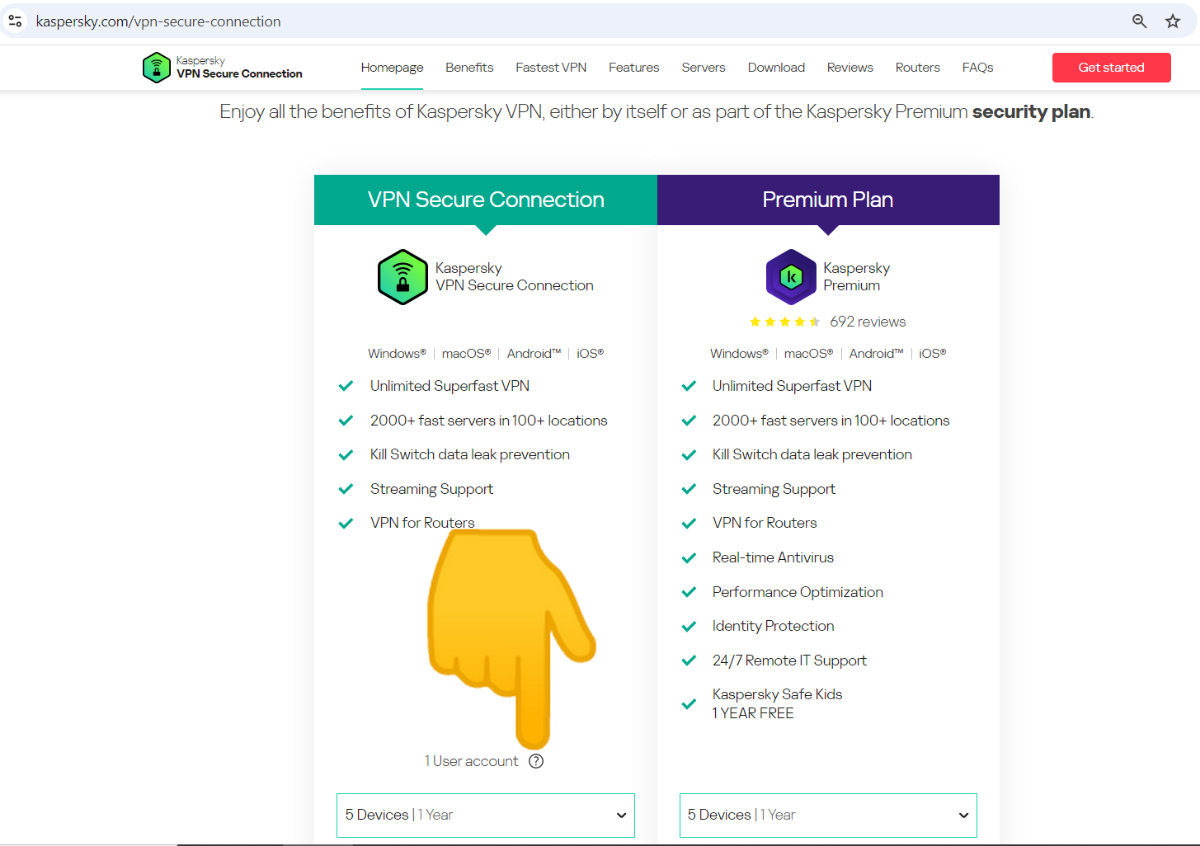
Task: Open the Fastest VPN nav item
Action: pyautogui.click(x=551, y=68)
